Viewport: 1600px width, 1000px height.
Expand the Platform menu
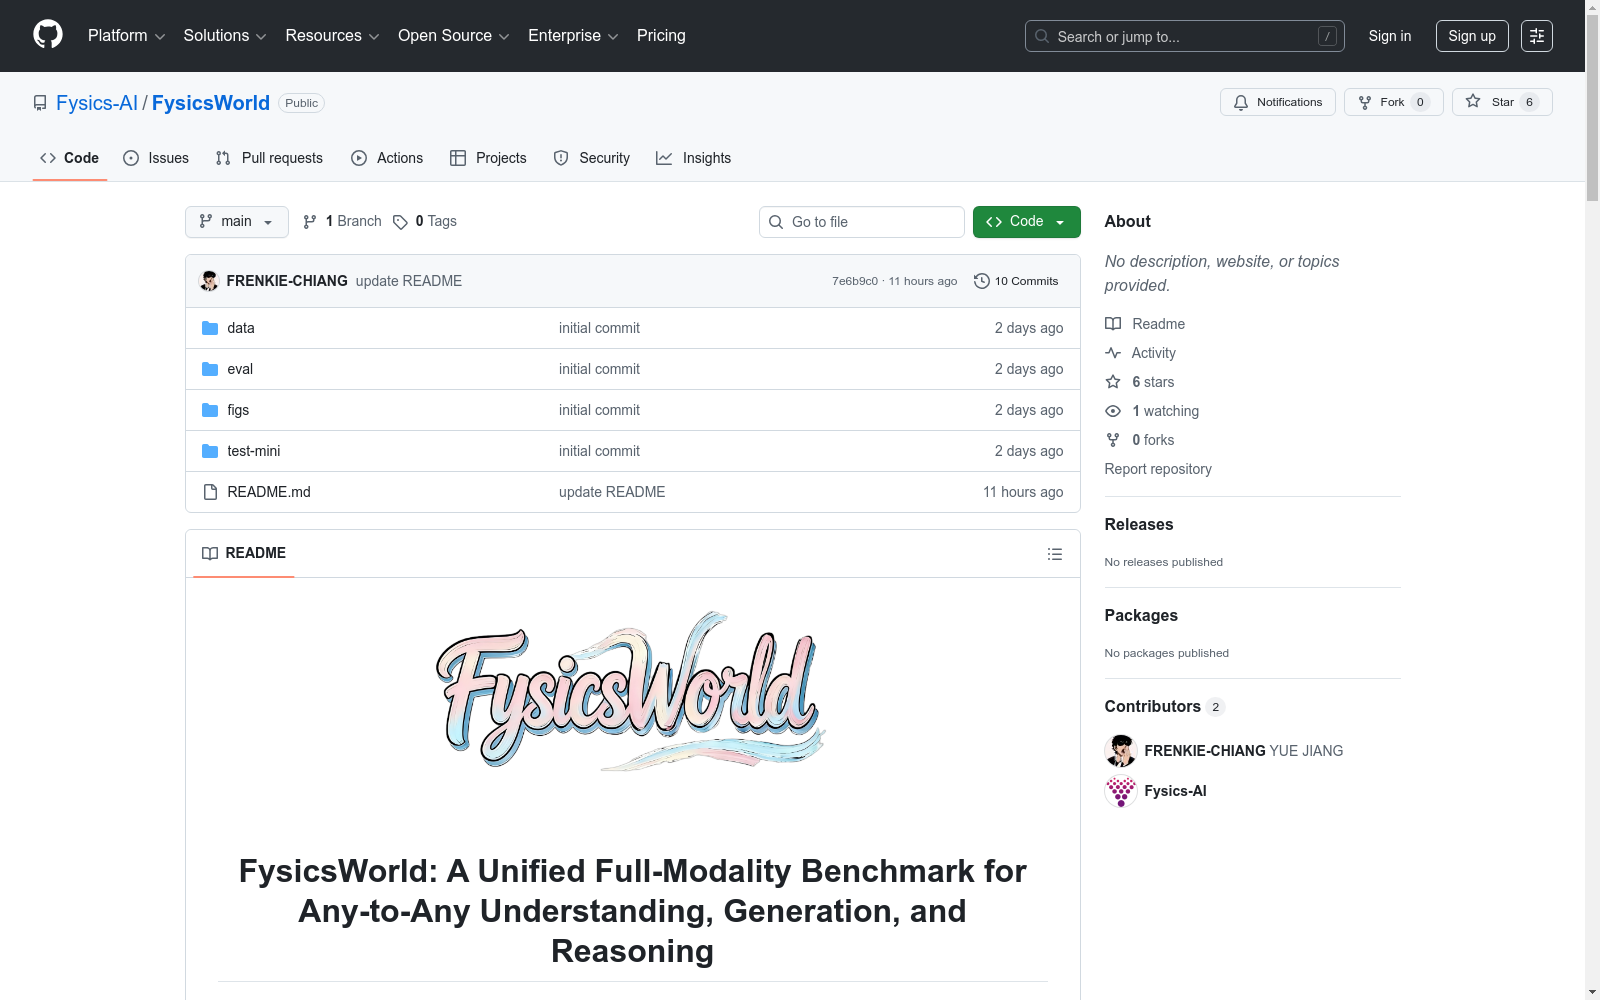[x=126, y=36]
